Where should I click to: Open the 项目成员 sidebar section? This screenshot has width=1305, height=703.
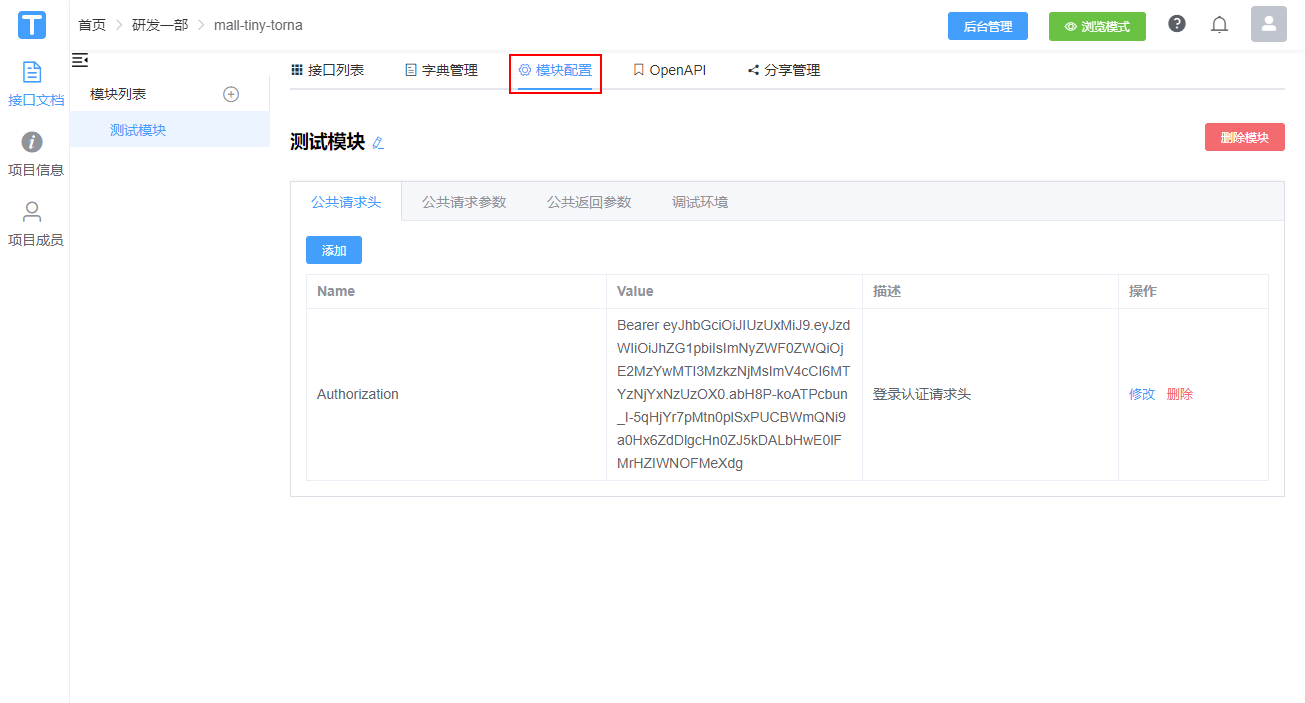point(35,224)
